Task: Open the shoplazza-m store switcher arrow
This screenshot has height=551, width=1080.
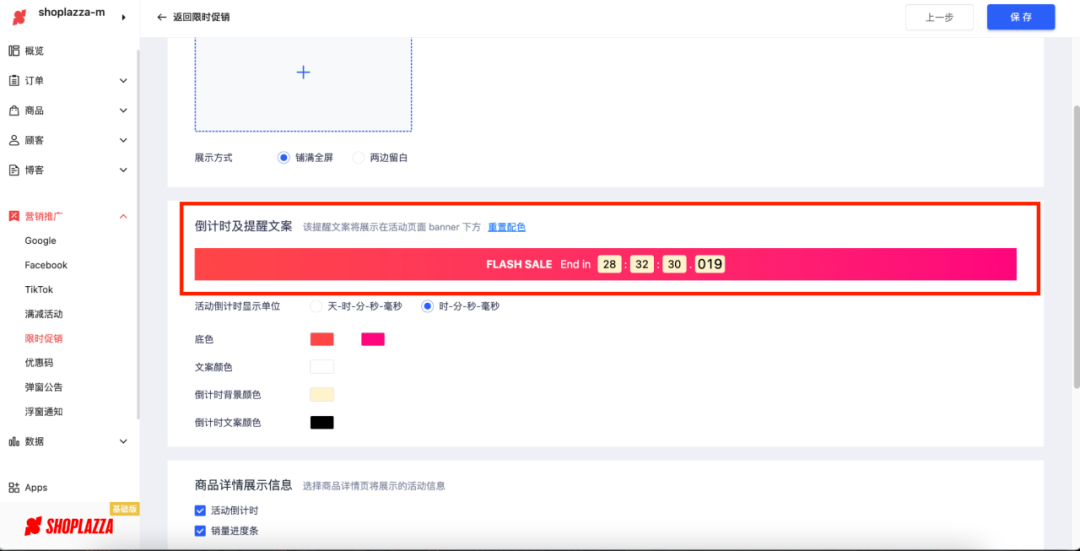Action: pos(123,17)
